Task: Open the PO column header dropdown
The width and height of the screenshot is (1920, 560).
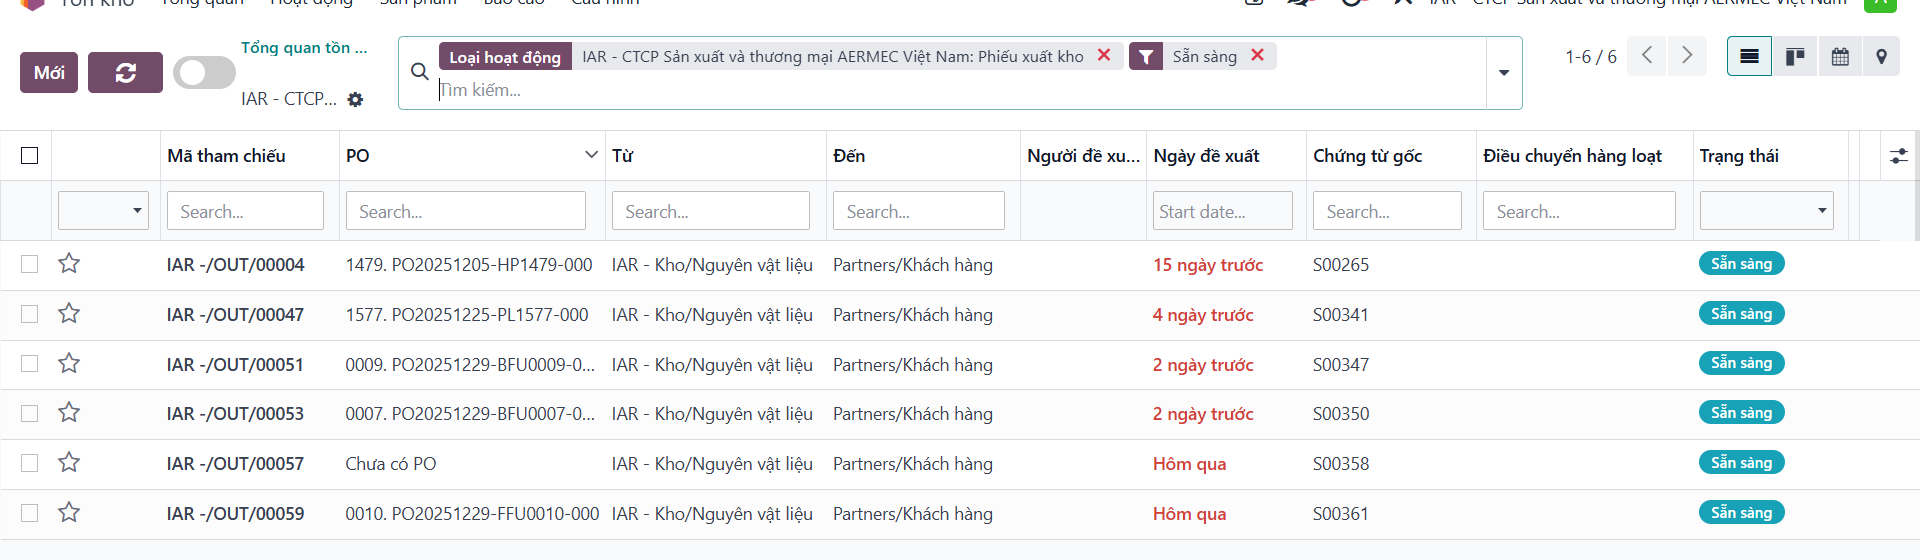Action: (591, 155)
